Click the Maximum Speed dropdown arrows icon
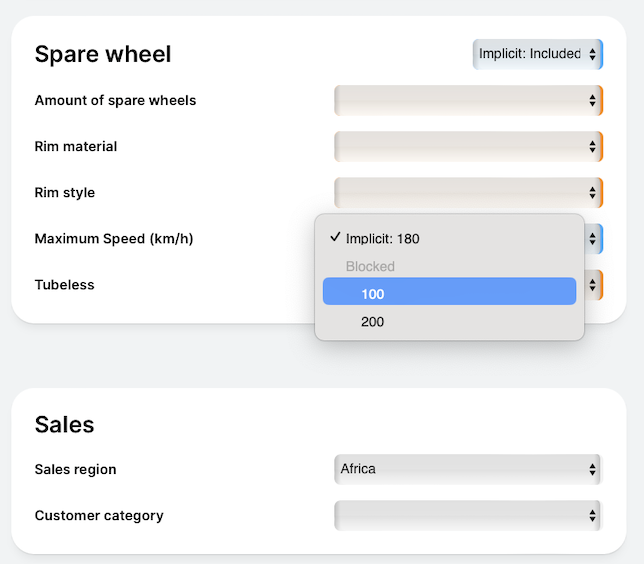The width and height of the screenshot is (644, 564). click(x=592, y=239)
